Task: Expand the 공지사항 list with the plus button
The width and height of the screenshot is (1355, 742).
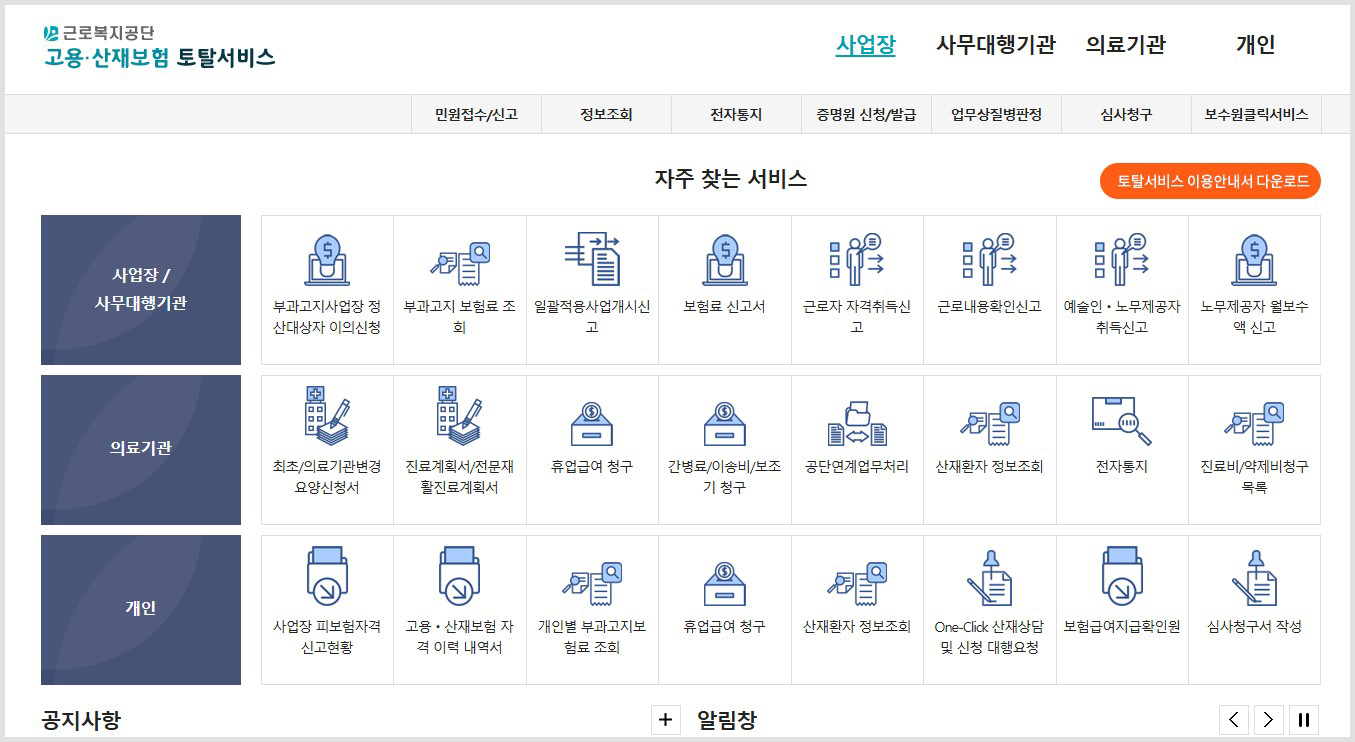Action: click(666, 719)
